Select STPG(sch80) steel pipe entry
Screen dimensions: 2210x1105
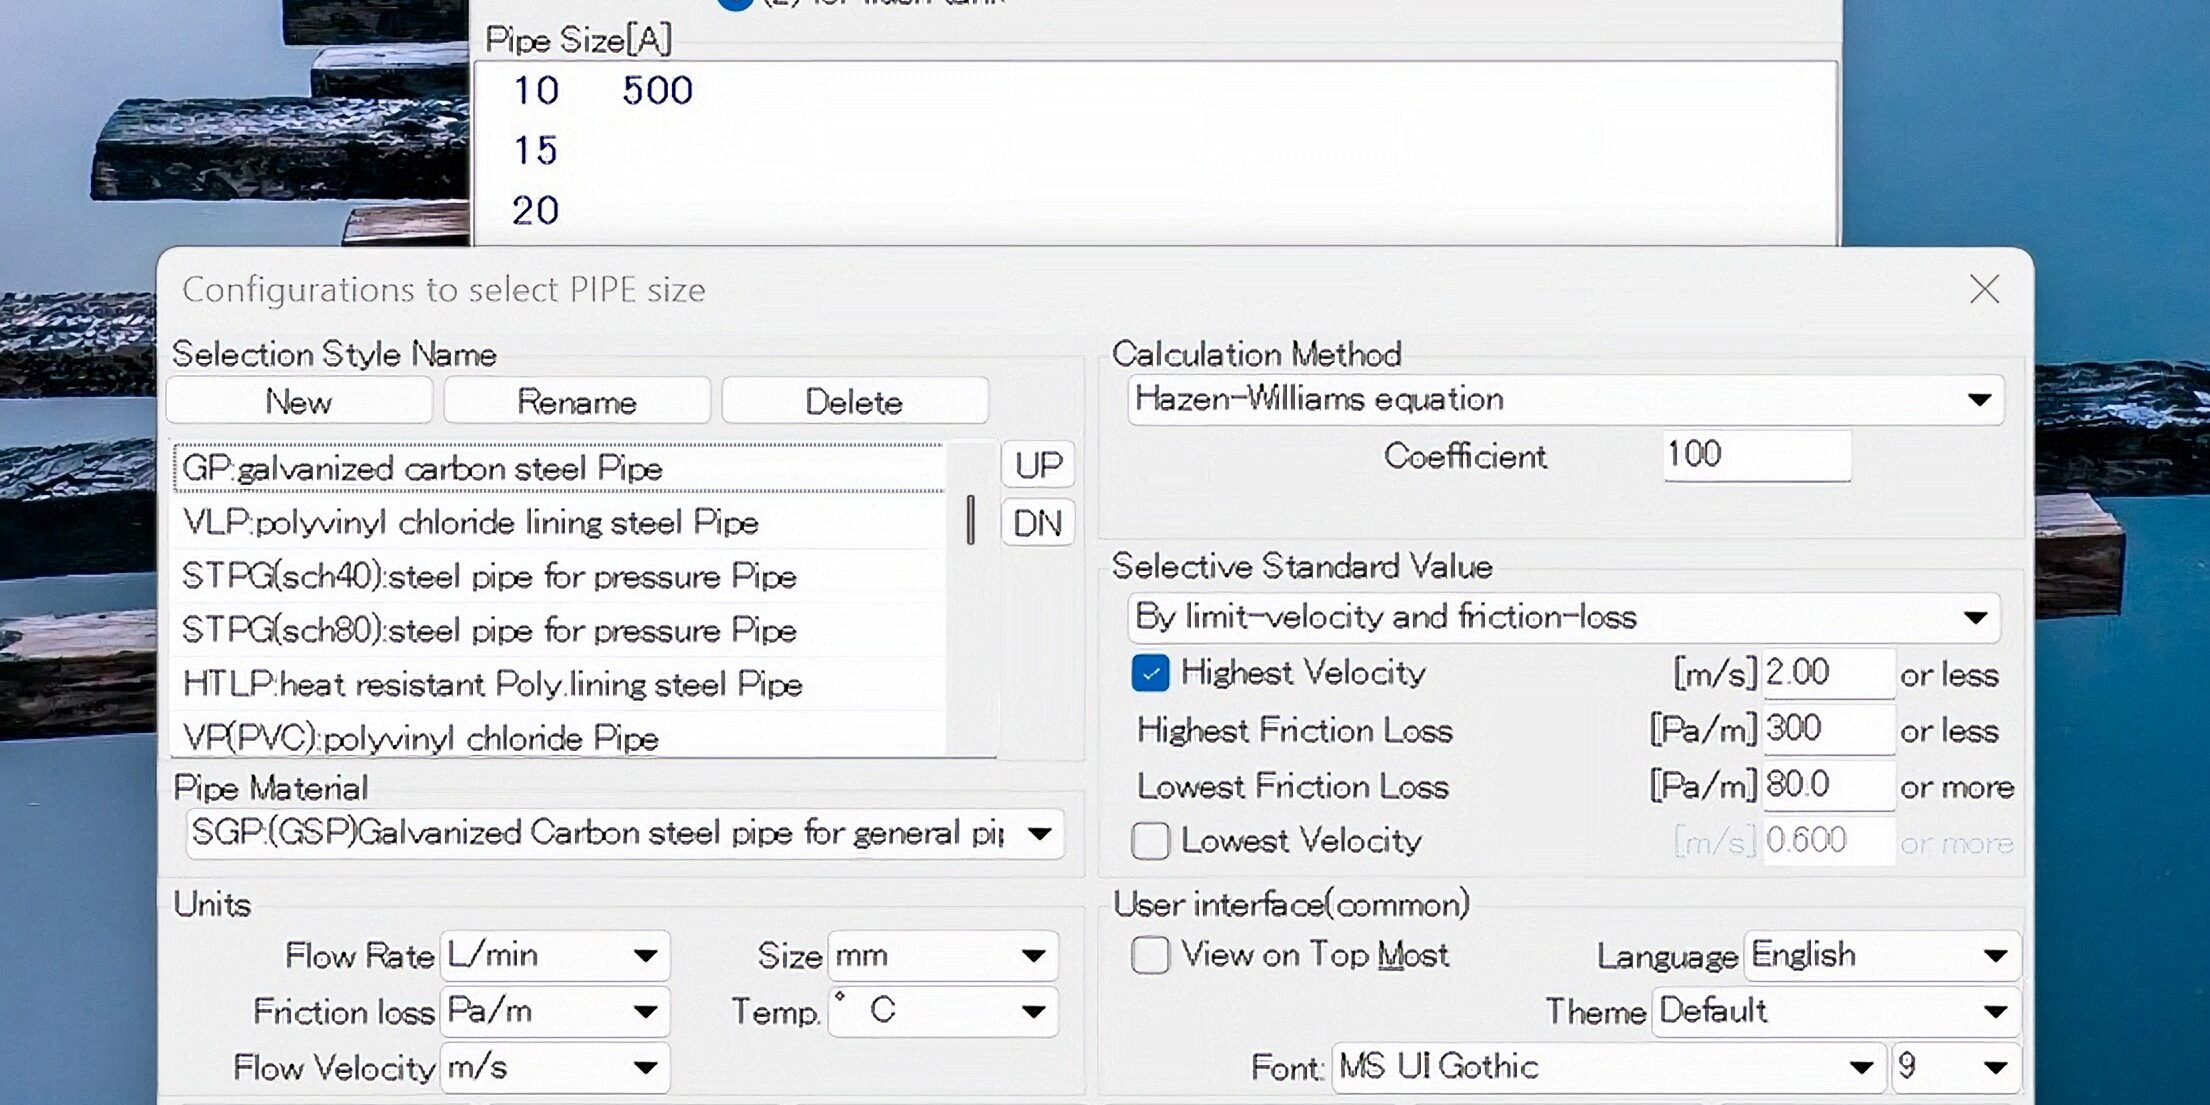(x=558, y=630)
